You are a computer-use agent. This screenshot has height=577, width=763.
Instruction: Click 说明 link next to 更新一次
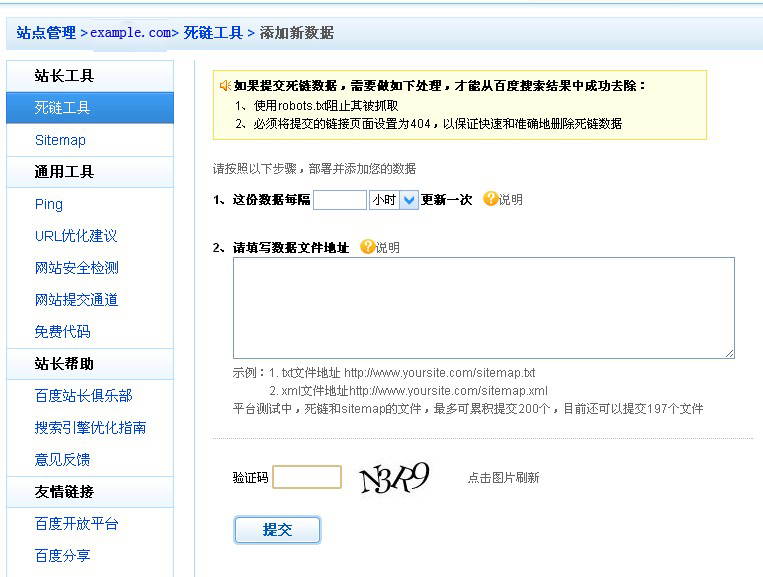(x=510, y=199)
